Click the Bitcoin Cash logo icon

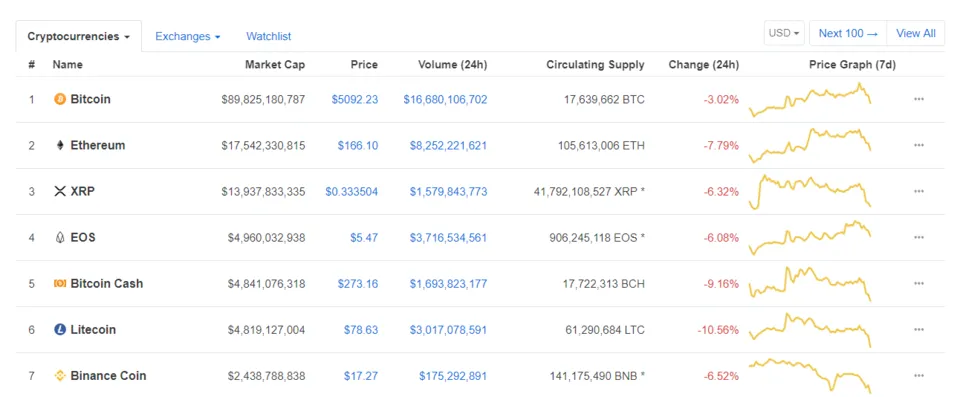click(60, 284)
